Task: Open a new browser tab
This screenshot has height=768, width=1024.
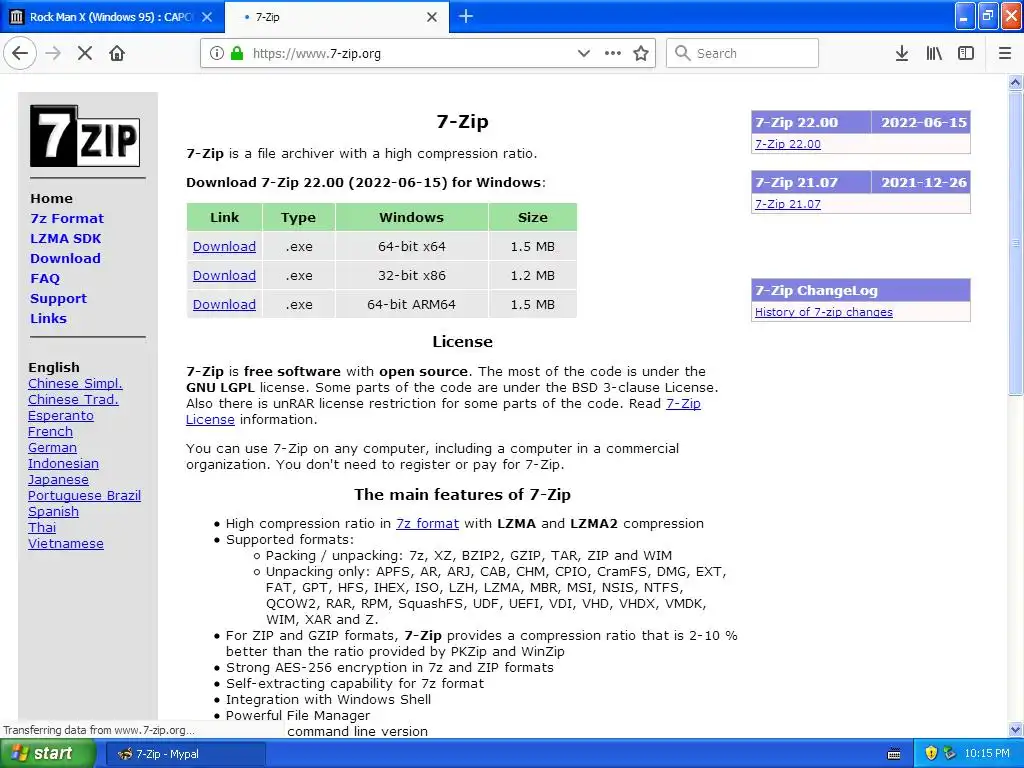Action: point(466,16)
